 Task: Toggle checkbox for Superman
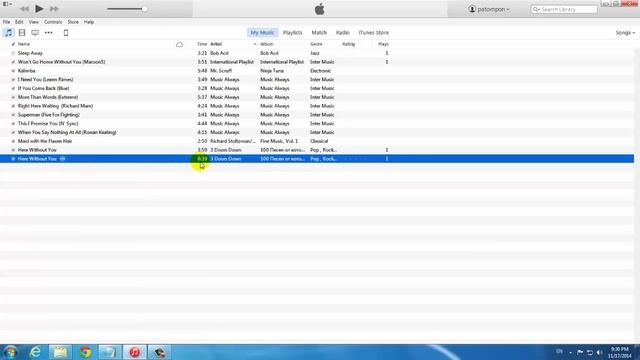pos(13,115)
